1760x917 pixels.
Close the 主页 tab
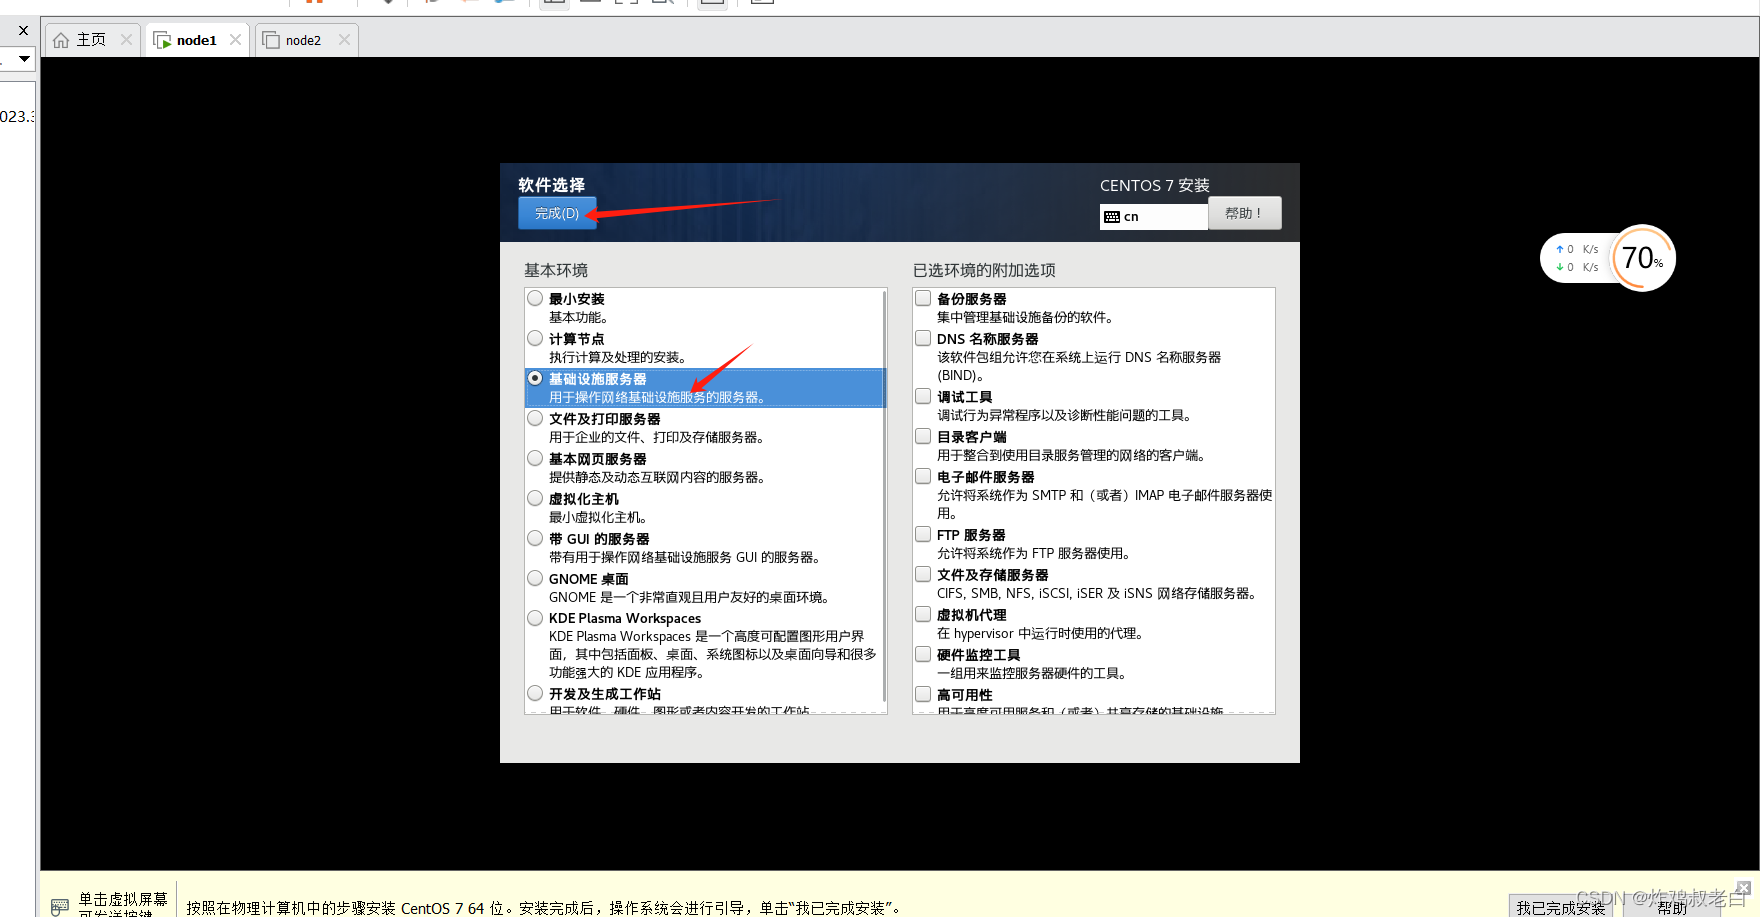point(126,40)
